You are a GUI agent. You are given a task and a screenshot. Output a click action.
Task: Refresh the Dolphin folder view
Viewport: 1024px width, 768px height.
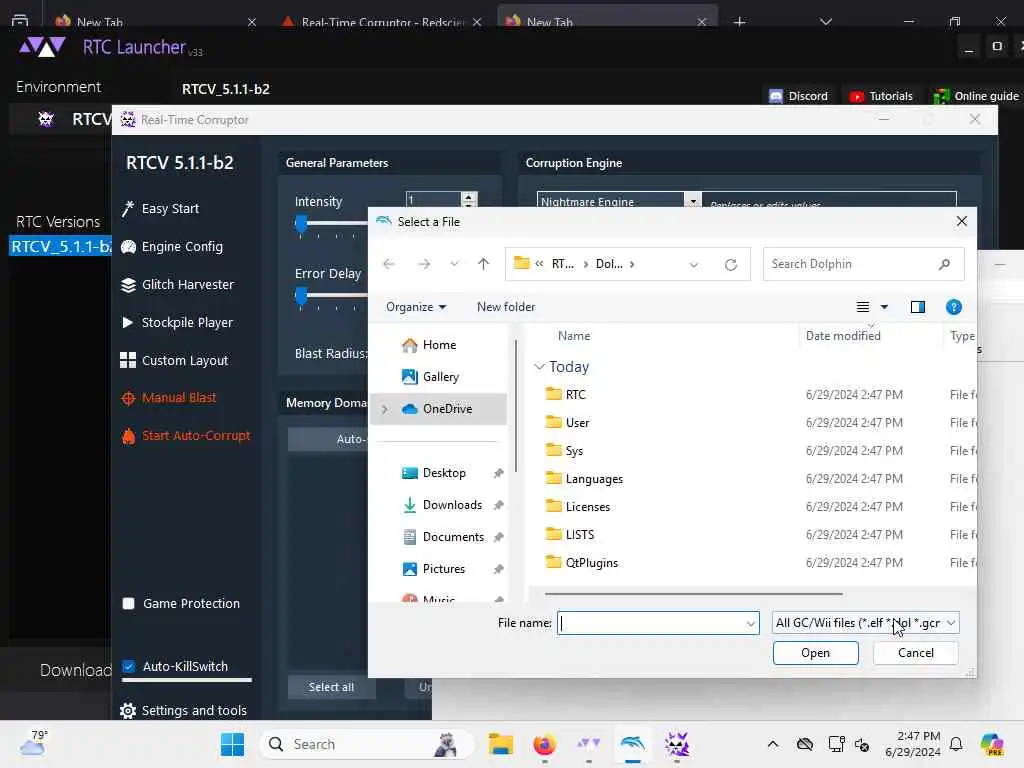click(731, 264)
